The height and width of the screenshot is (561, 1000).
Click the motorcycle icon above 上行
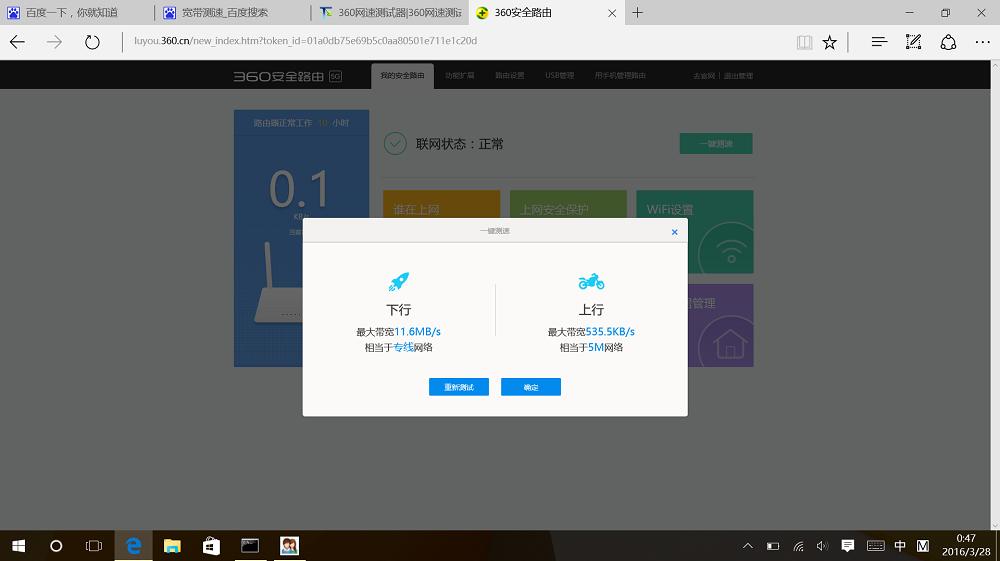coord(591,281)
